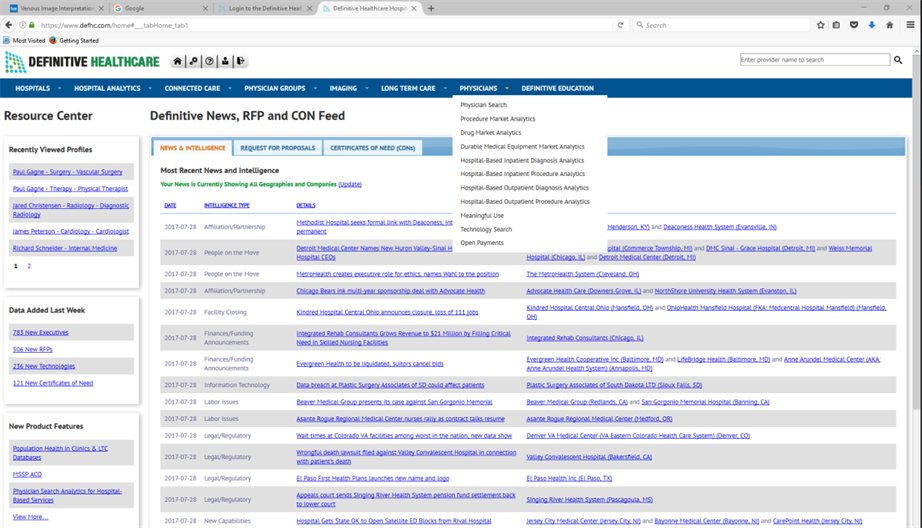Open the 506 New RFPs link
This screenshot has height=528, width=922.
click(x=32, y=350)
